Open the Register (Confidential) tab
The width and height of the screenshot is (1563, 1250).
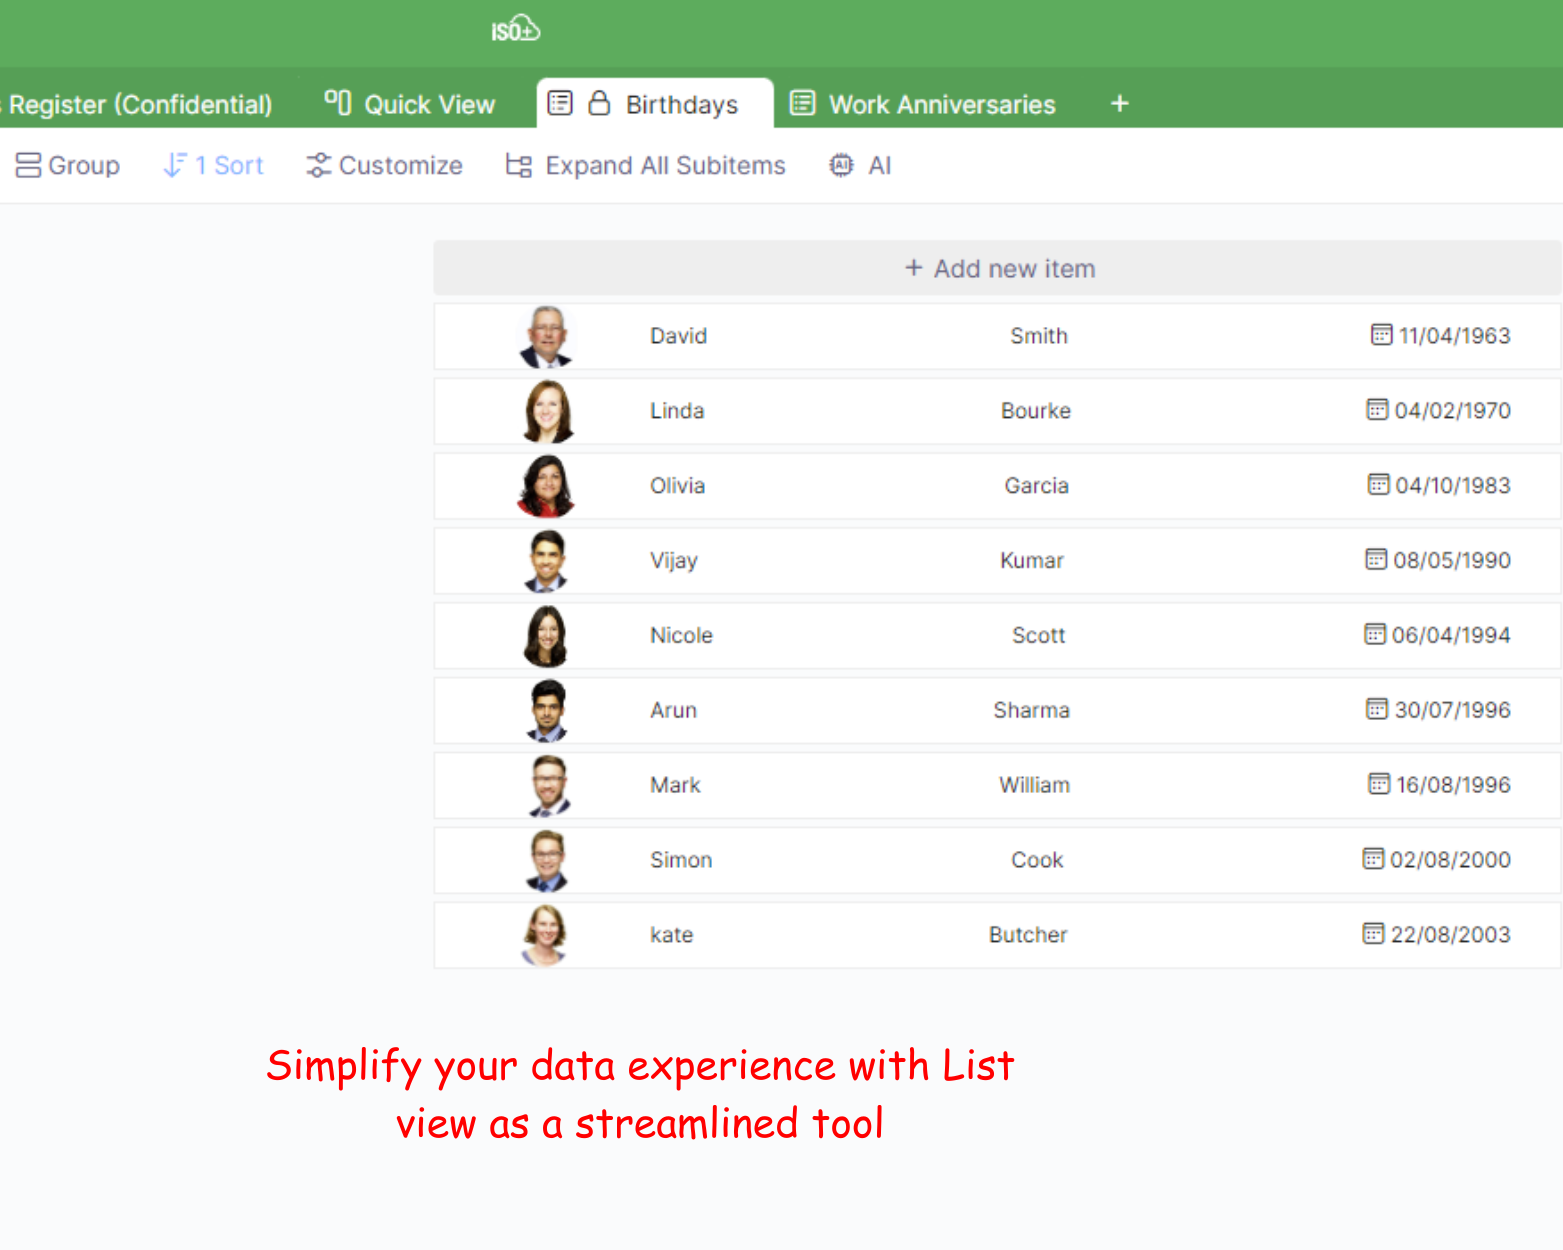tap(140, 105)
